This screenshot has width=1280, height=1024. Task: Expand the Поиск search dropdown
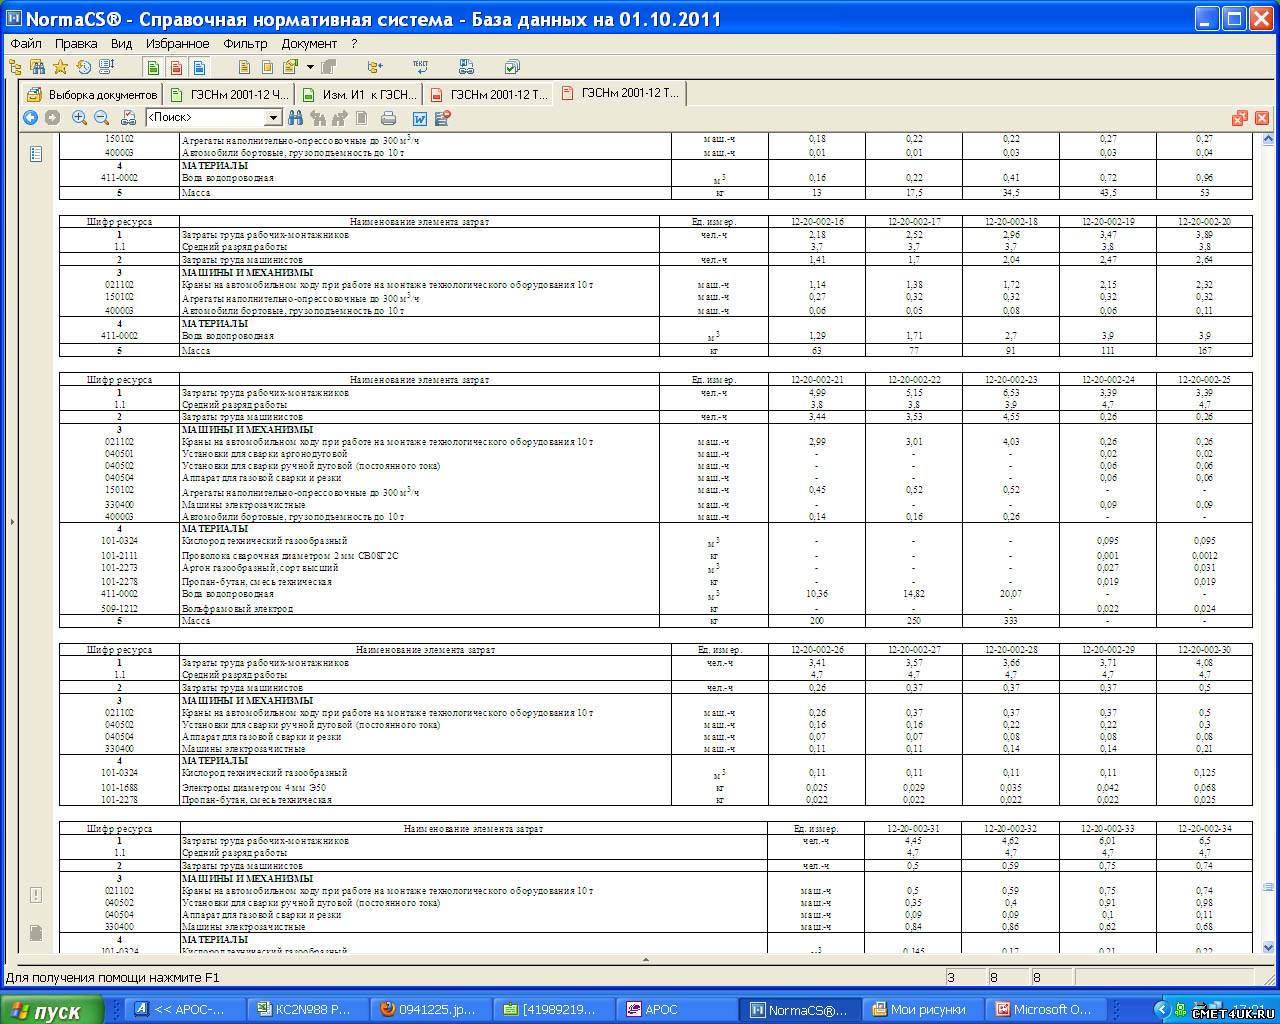(272, 118)
